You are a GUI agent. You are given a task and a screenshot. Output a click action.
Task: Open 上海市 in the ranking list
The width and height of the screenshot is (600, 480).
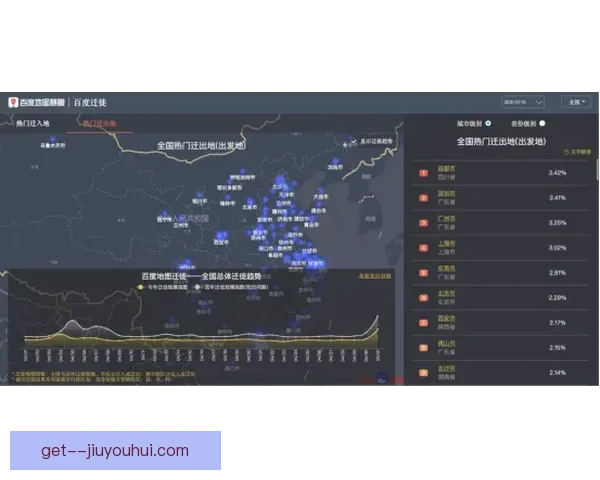point(447,243)
